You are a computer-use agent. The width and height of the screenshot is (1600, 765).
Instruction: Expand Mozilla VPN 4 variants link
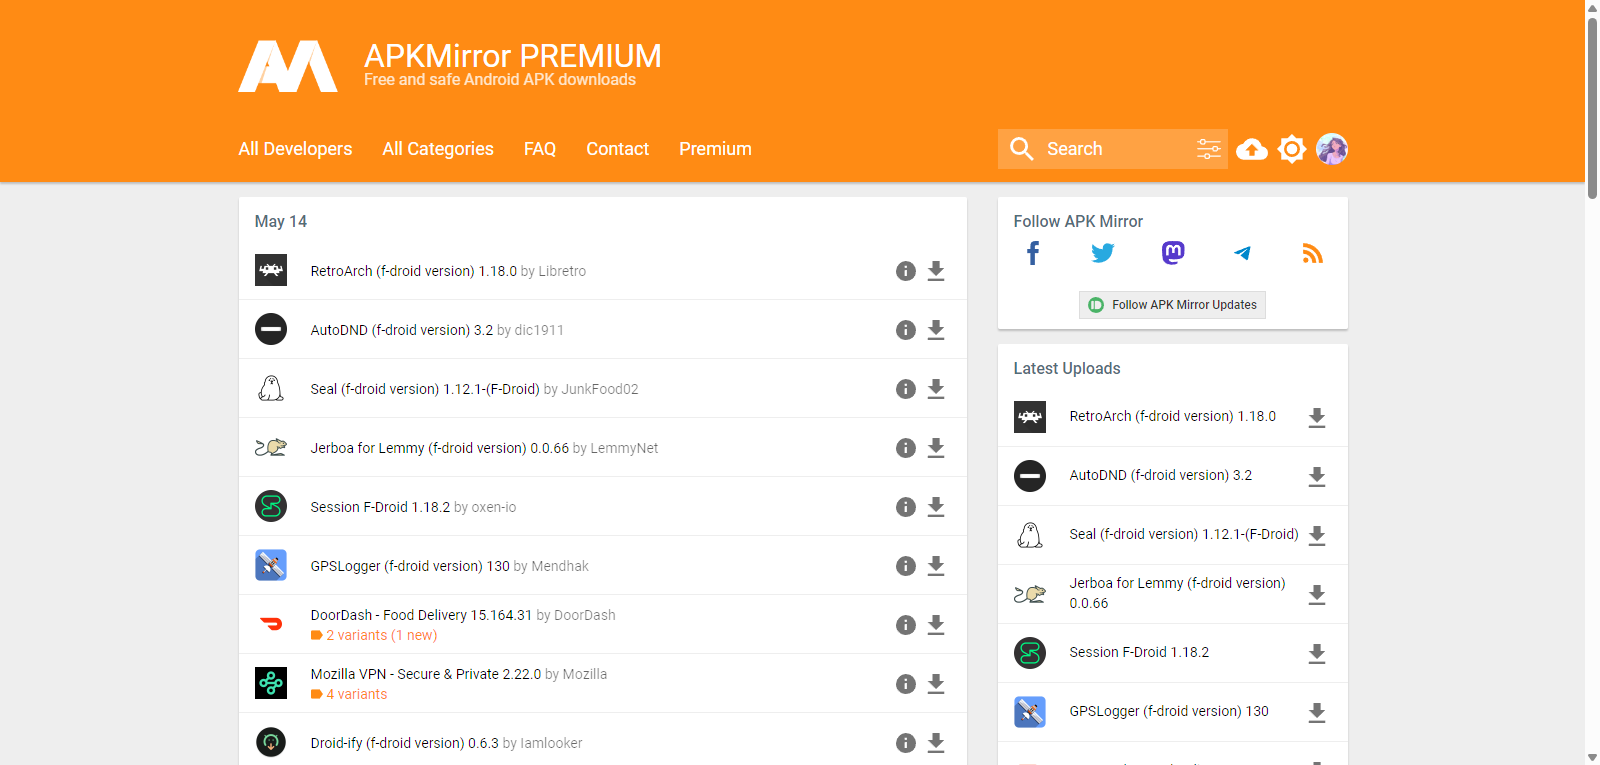click(x=356, y=695)
